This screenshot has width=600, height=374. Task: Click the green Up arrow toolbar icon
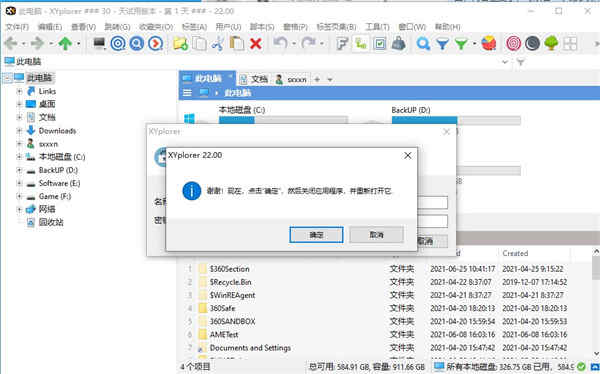(x=65, y=44)
